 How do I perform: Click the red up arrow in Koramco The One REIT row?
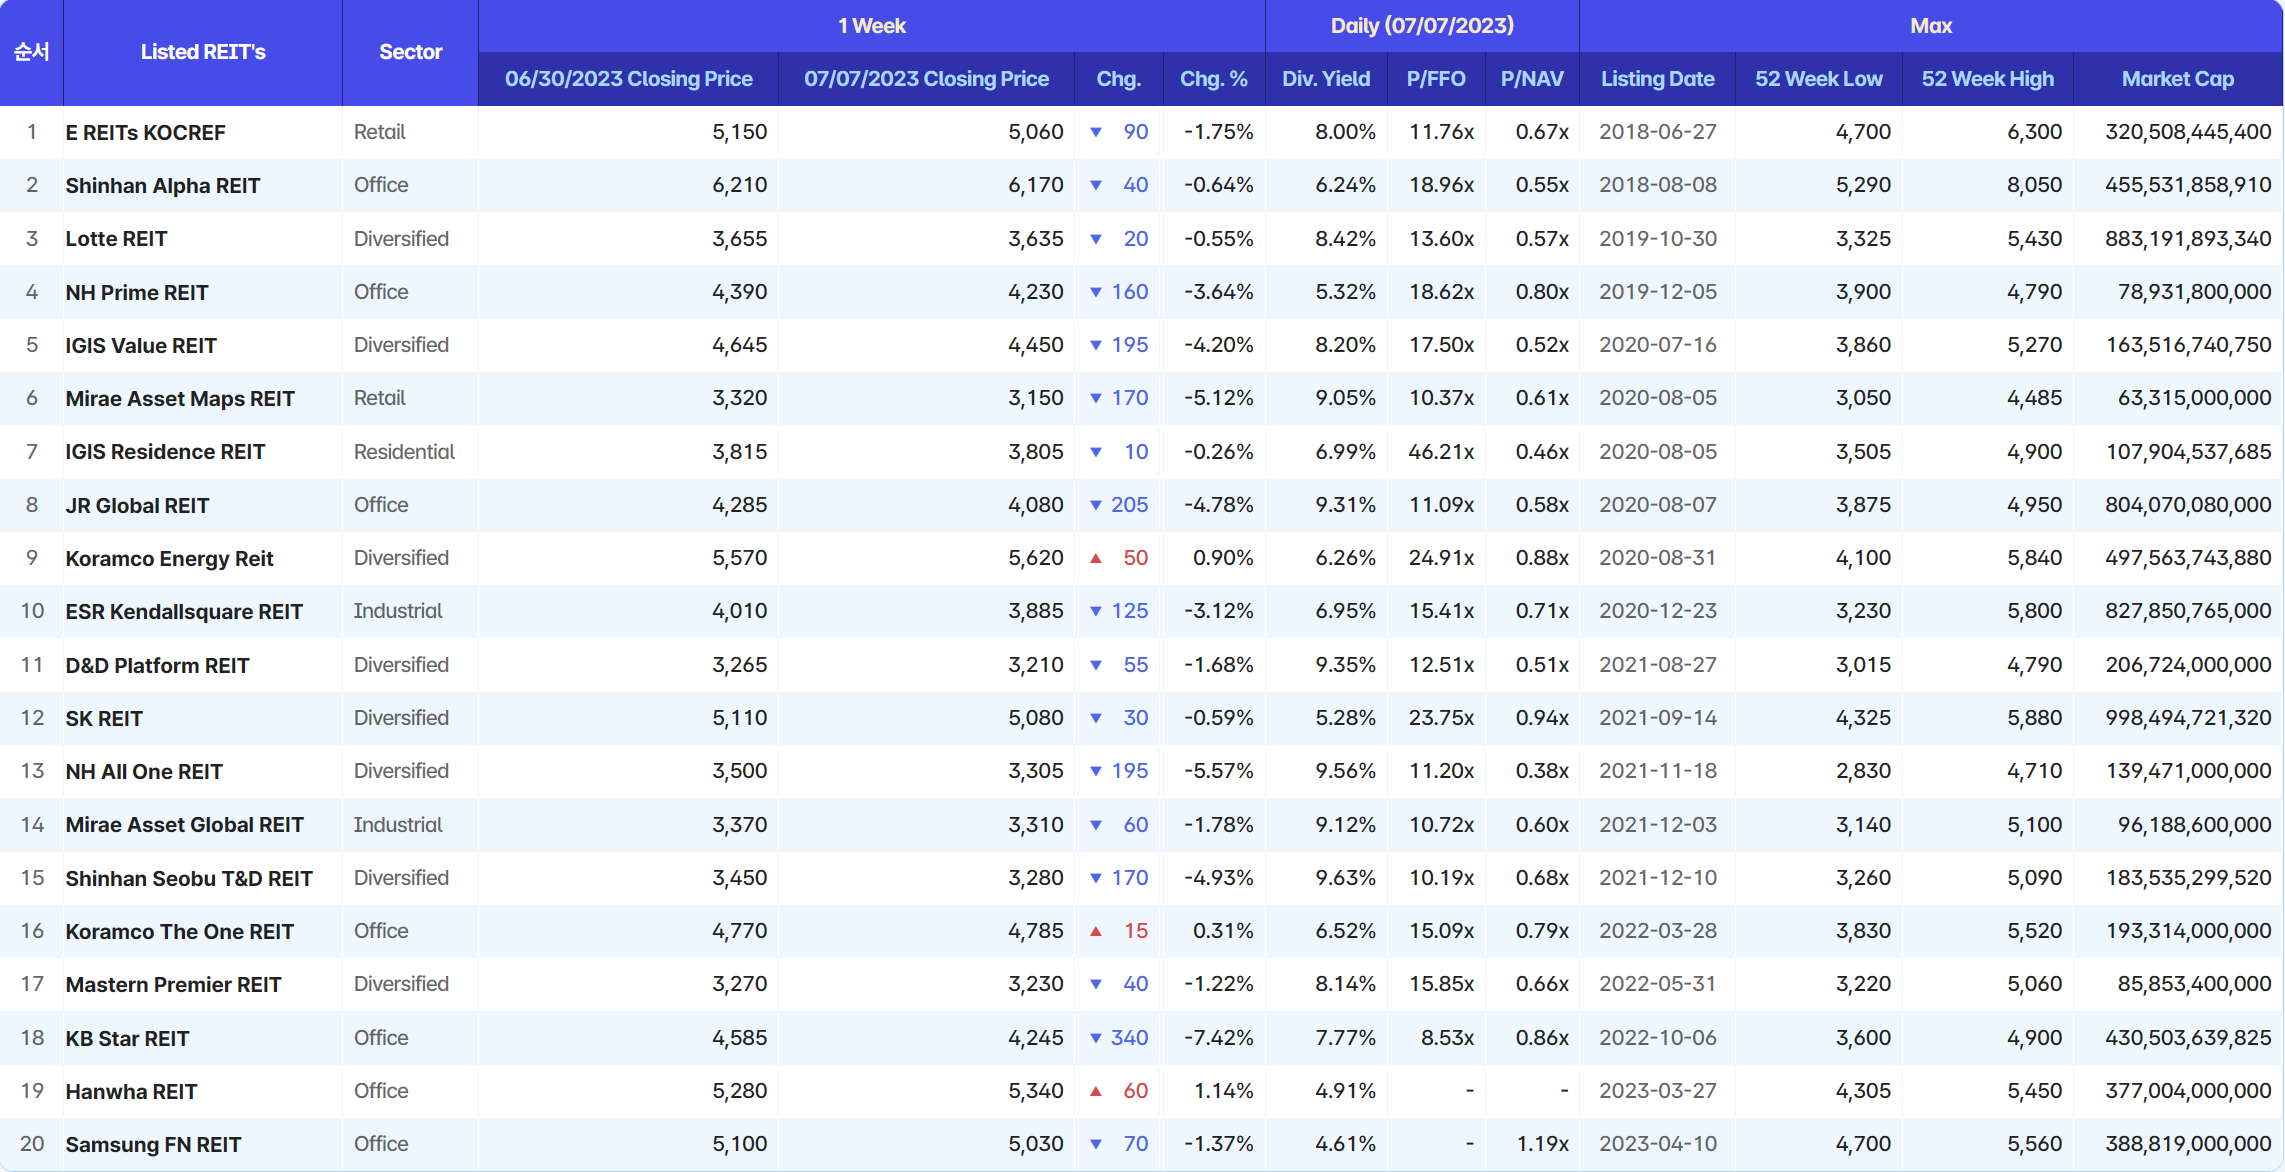(x=1096, y=931)
